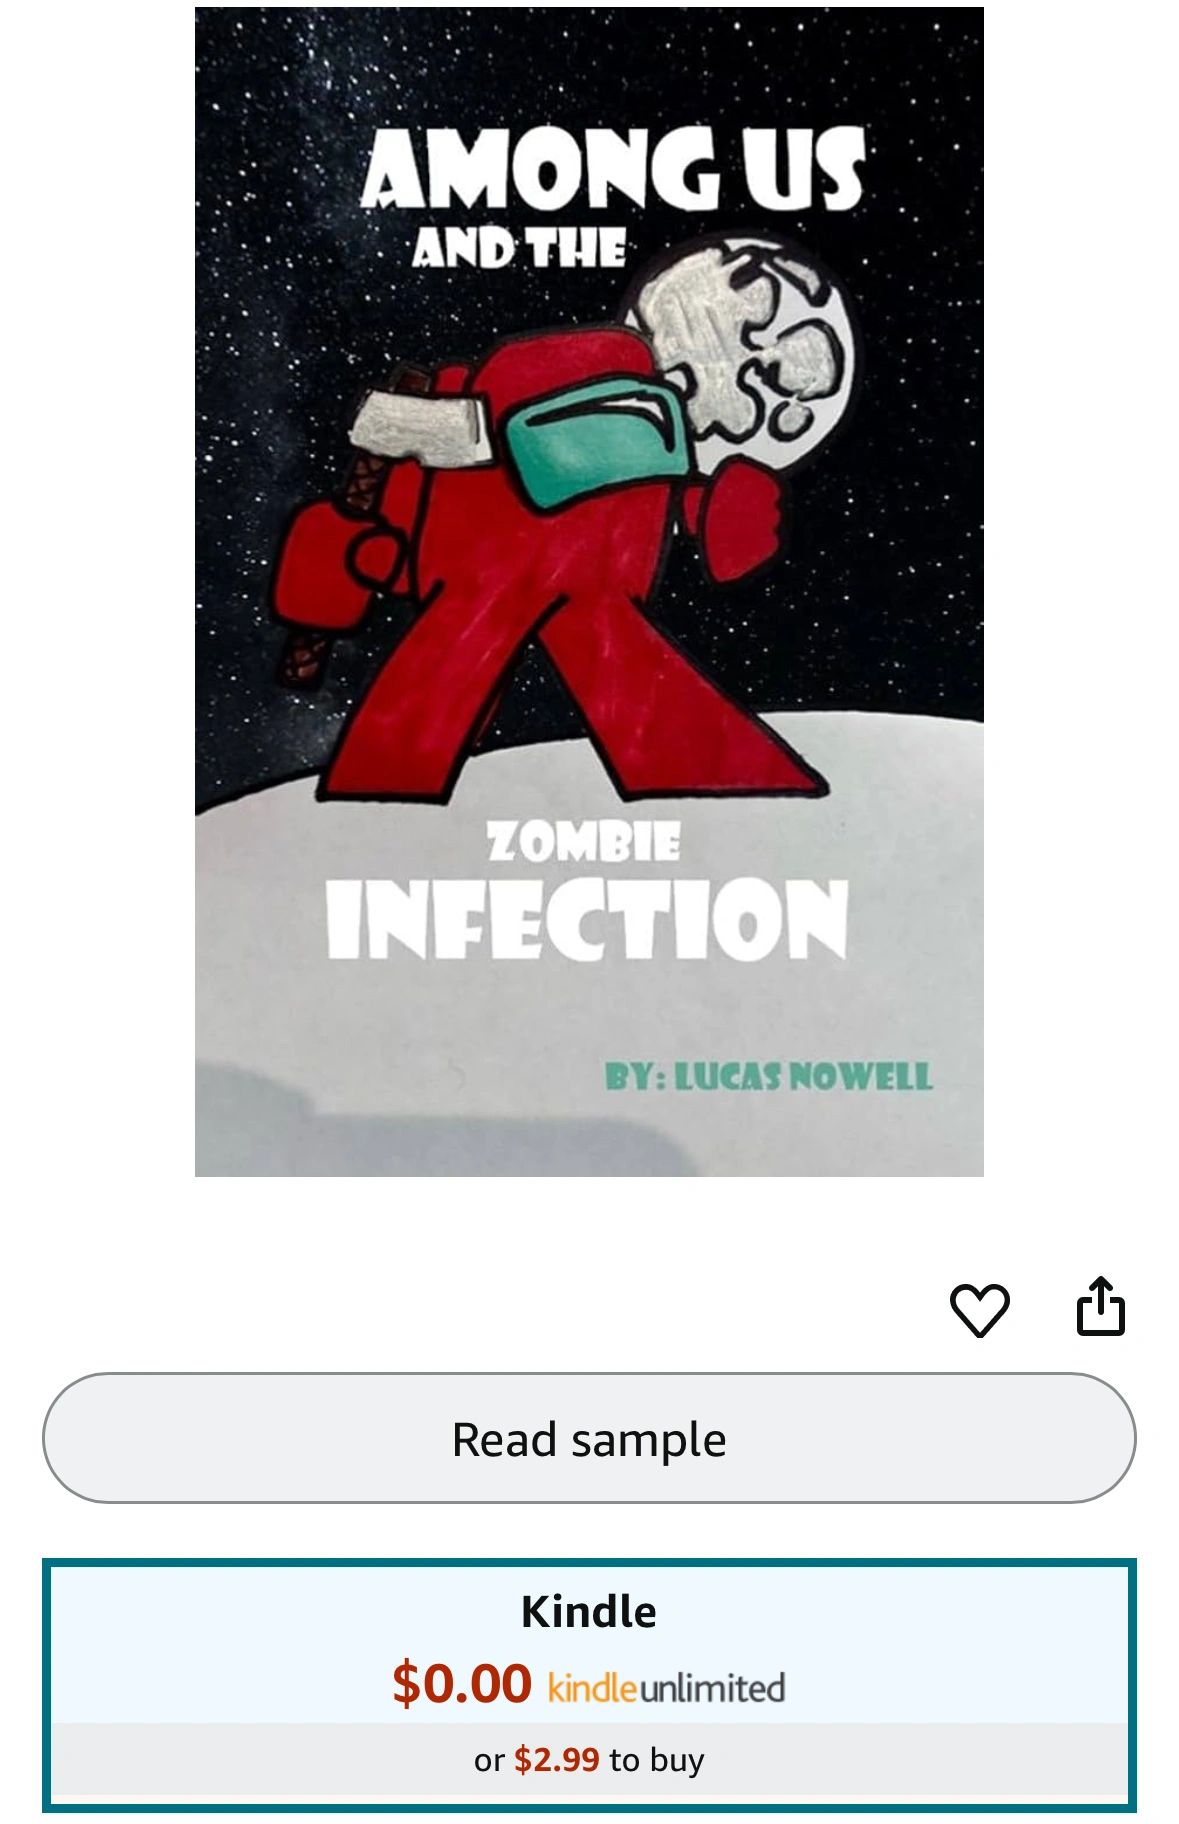Image resolution: width=1179 pixels, height=1824 pixels.
Task: Tap the kindleunlimited logo
Action: [x=666, y=1688]
